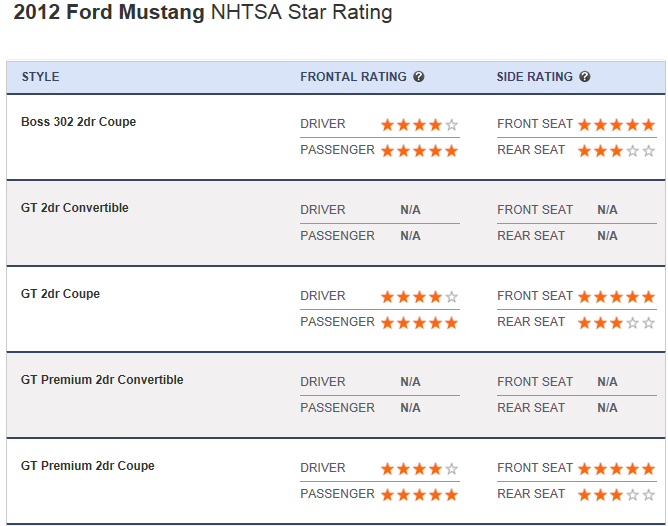
Task: Click GT Premium 2dr Coupe front seat stars
Action: click(616, 469)
